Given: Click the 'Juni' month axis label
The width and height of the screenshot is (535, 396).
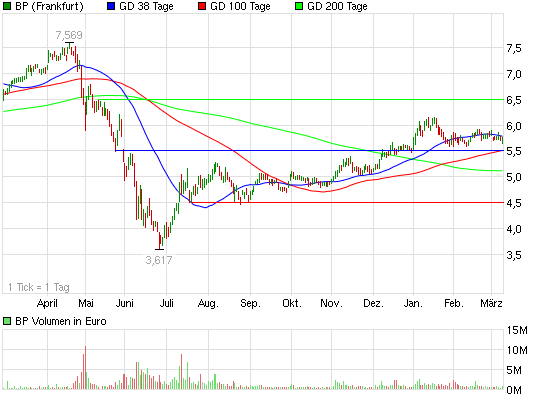Looking at the screenshot, I should point(125,303).
